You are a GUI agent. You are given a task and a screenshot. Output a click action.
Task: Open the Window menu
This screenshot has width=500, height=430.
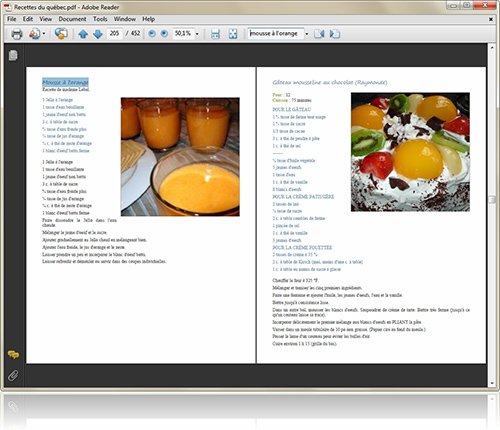pos(125,19)
